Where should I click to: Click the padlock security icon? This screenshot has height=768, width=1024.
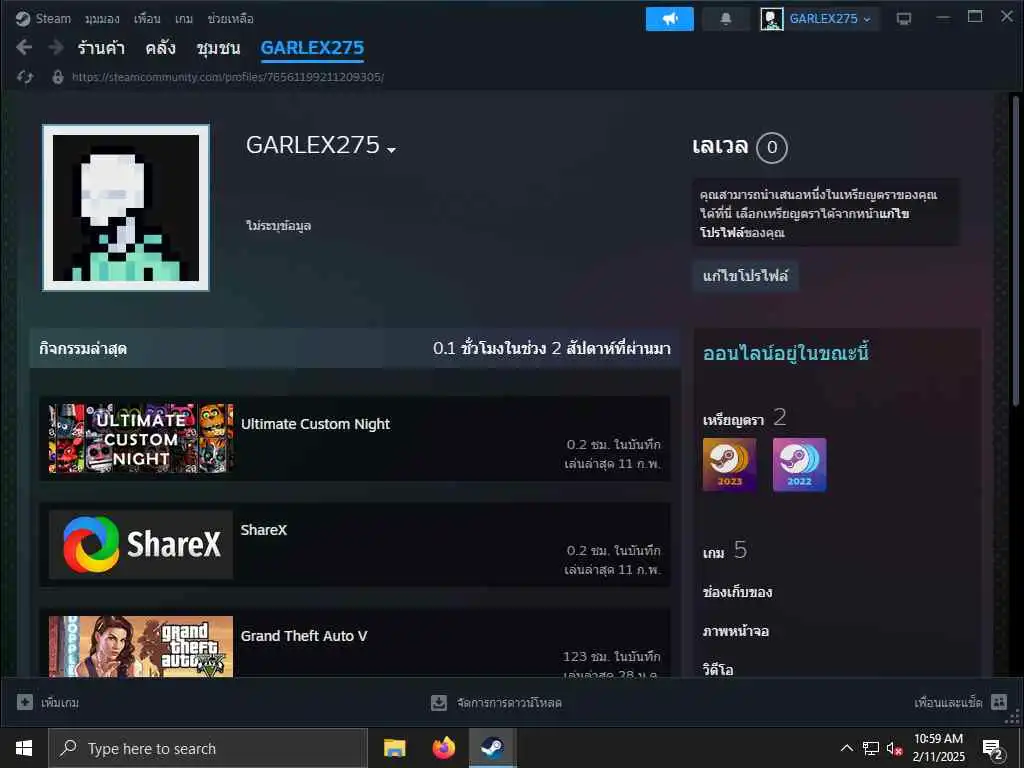click(57, 77)
